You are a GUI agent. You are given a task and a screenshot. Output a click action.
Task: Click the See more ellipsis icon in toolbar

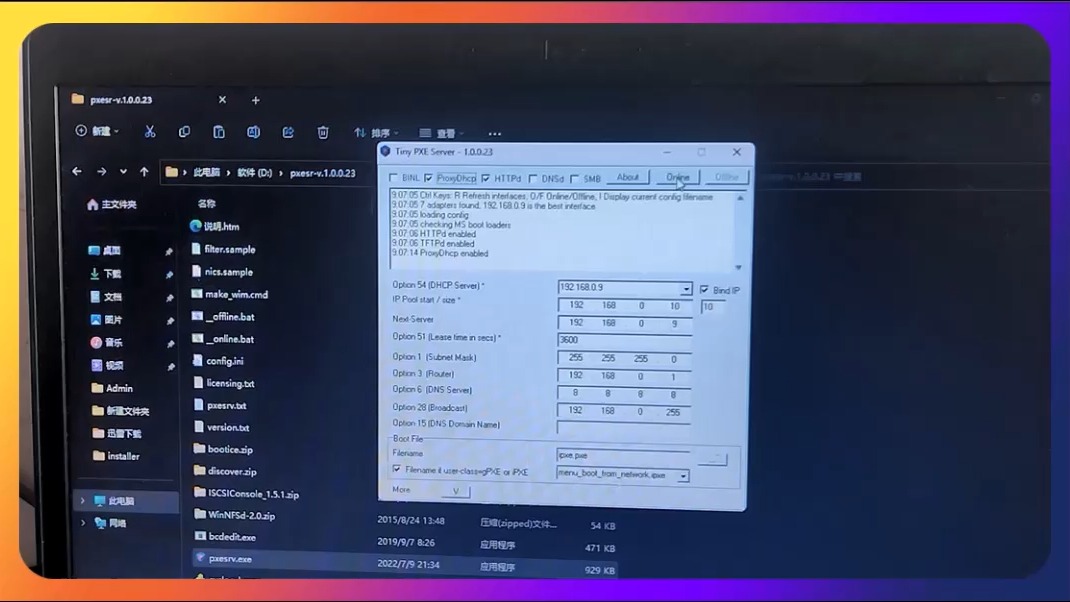(x=494, y=132)
